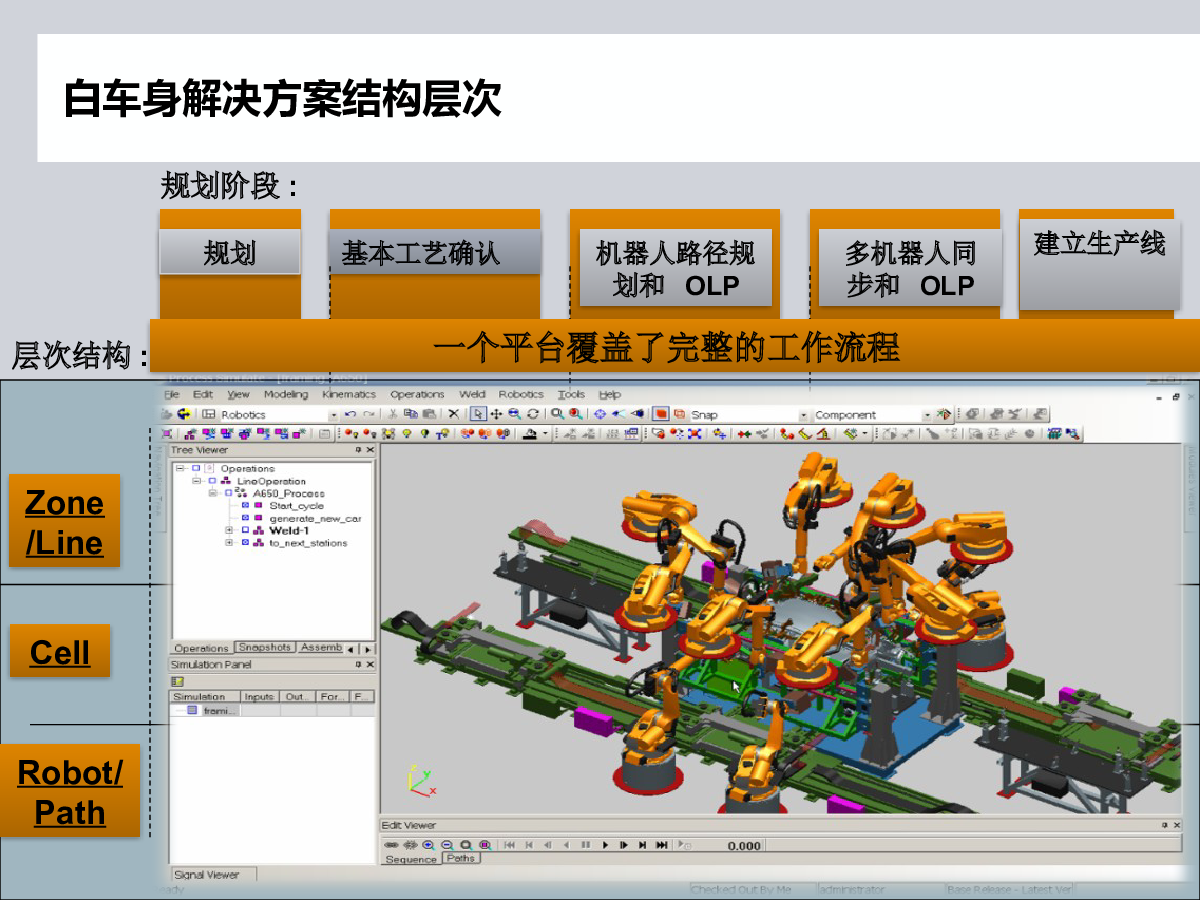Toggle the A650_Process checkbox
Image resolution: width=1200 pixels, height=900 pixels.
(x=228, y=493)
